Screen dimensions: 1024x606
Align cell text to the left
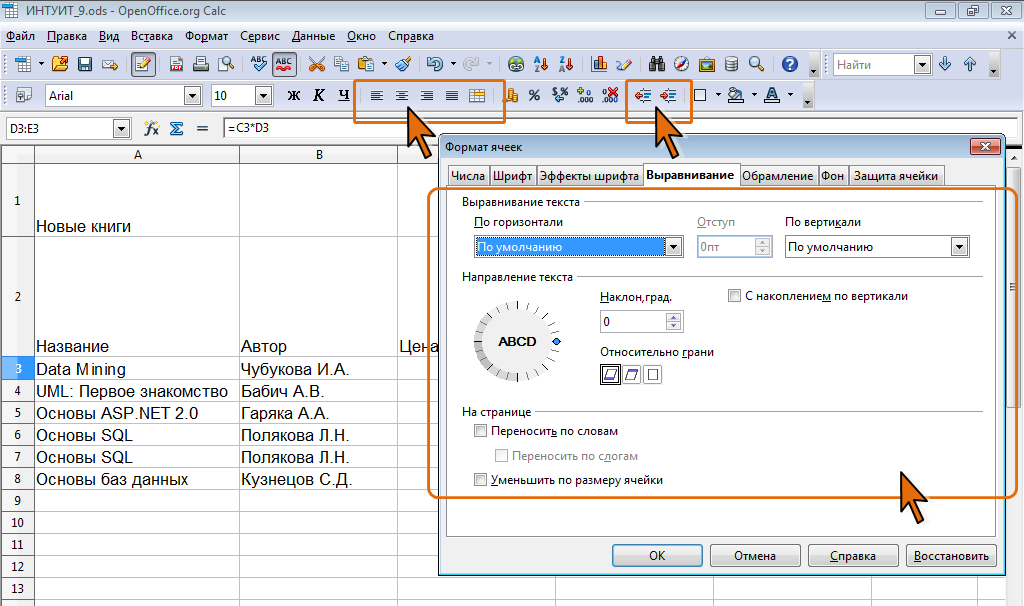(377, 96)
